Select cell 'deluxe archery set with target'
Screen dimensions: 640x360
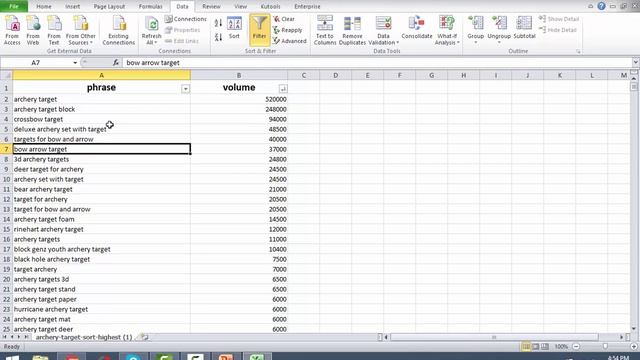click(101, 129)
